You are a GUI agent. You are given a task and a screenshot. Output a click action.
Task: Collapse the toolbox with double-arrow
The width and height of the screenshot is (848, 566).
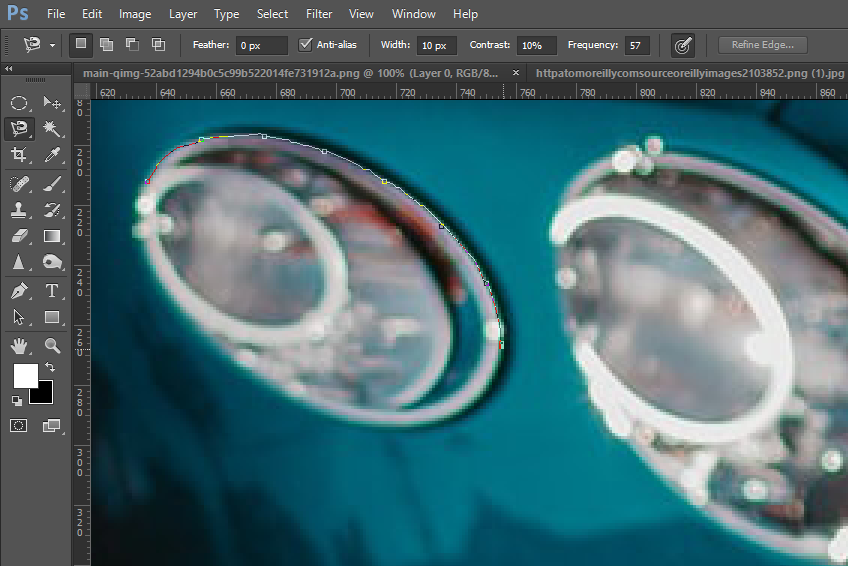tap(8, 69)
